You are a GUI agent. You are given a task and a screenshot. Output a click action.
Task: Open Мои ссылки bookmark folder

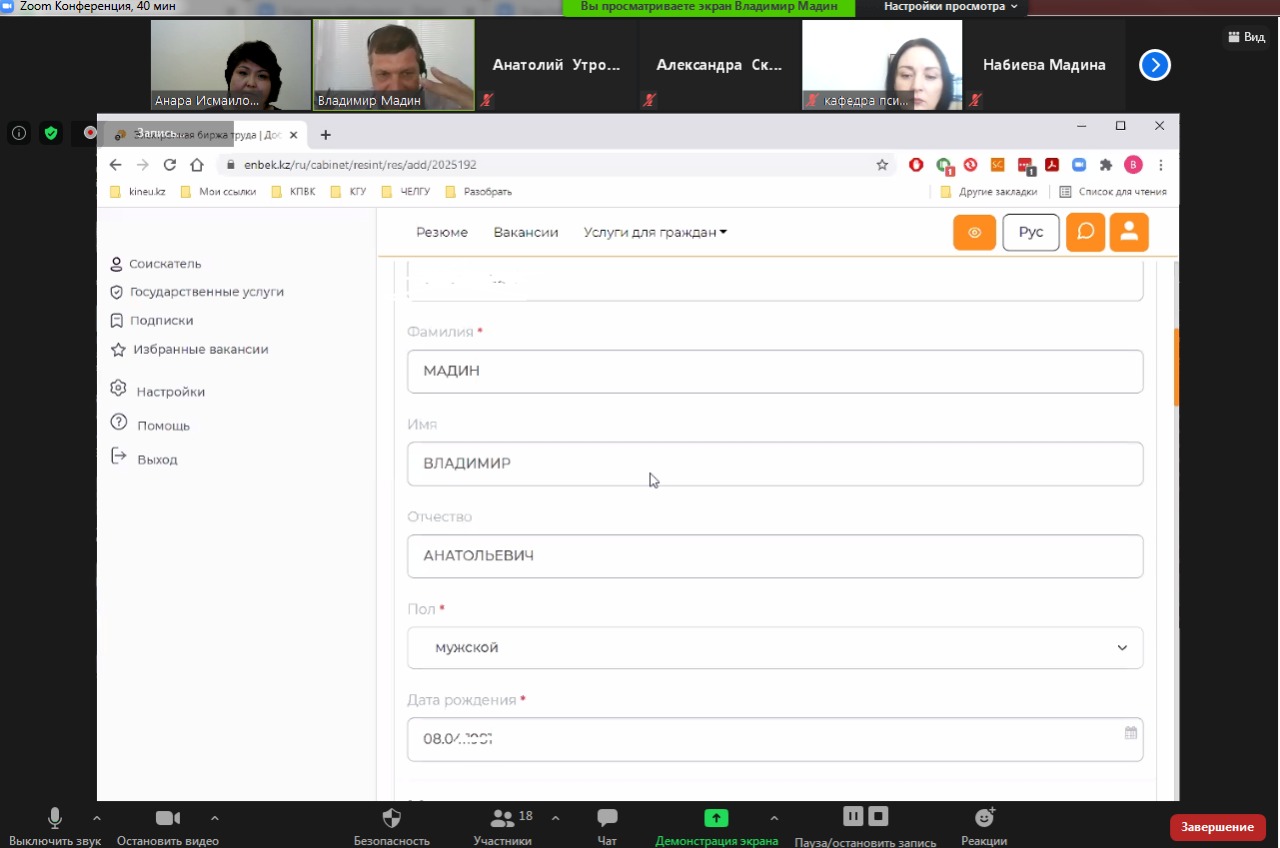(x=219, y=191)
